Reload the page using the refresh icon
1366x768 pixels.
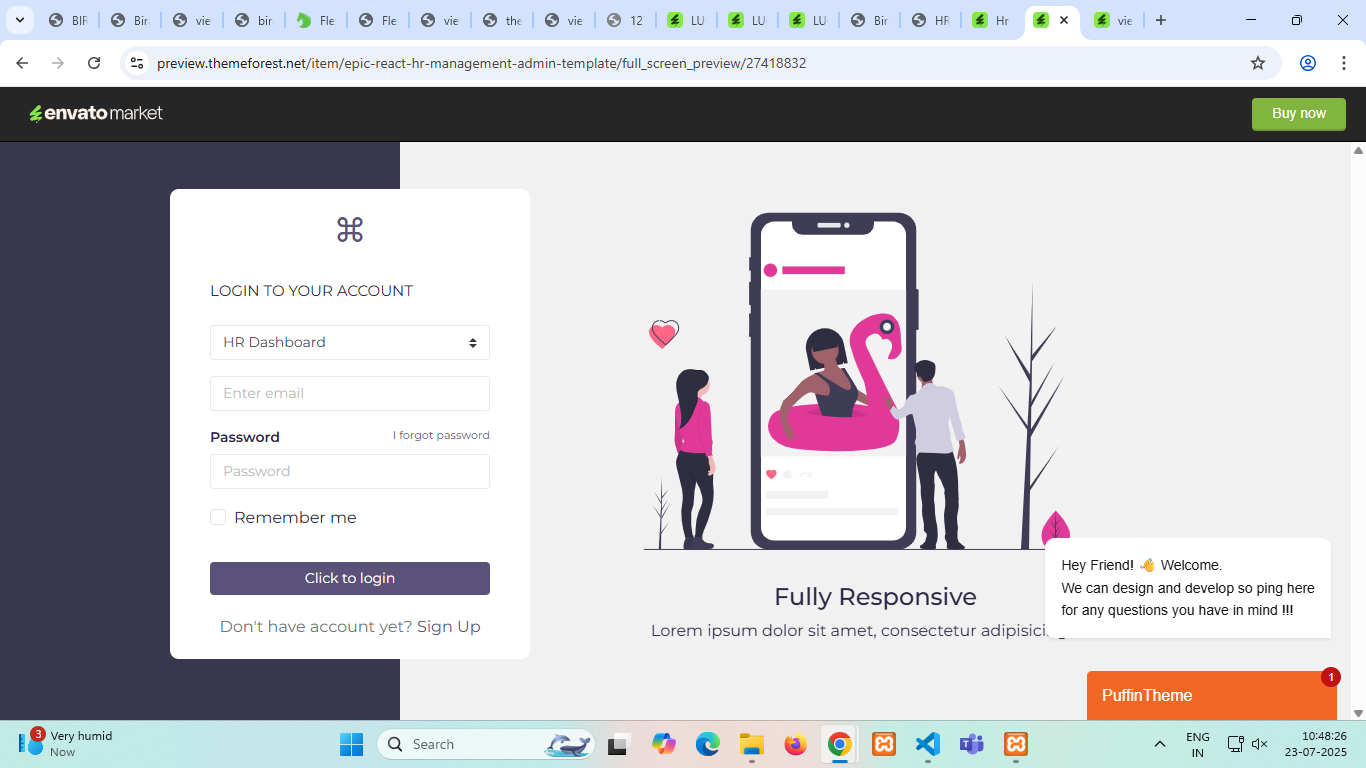pos(94,63)
